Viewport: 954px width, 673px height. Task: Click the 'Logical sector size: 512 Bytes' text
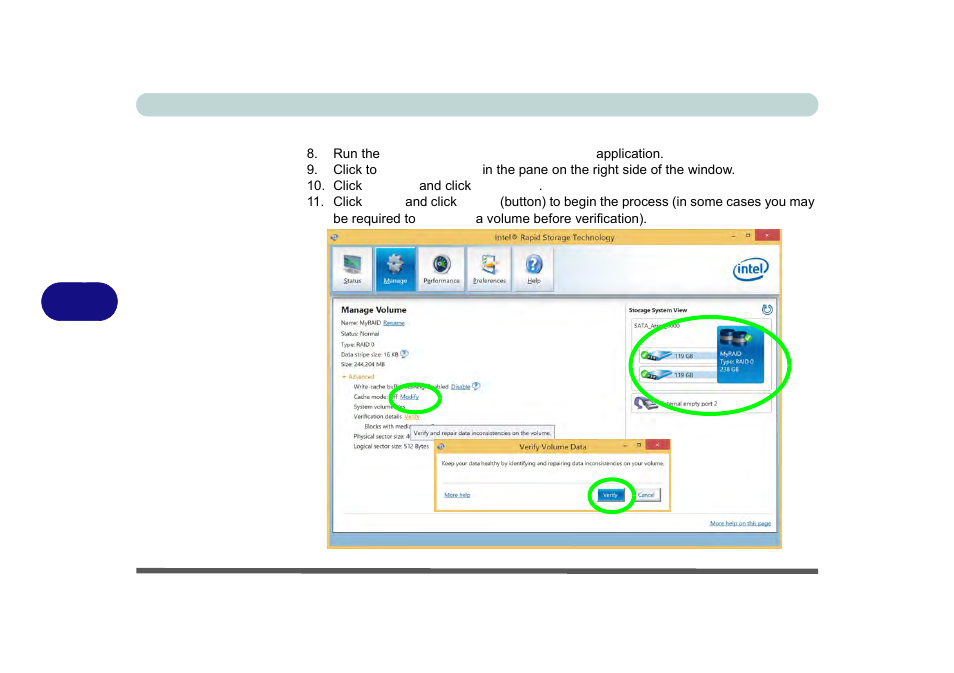click(x=391, y=446)
